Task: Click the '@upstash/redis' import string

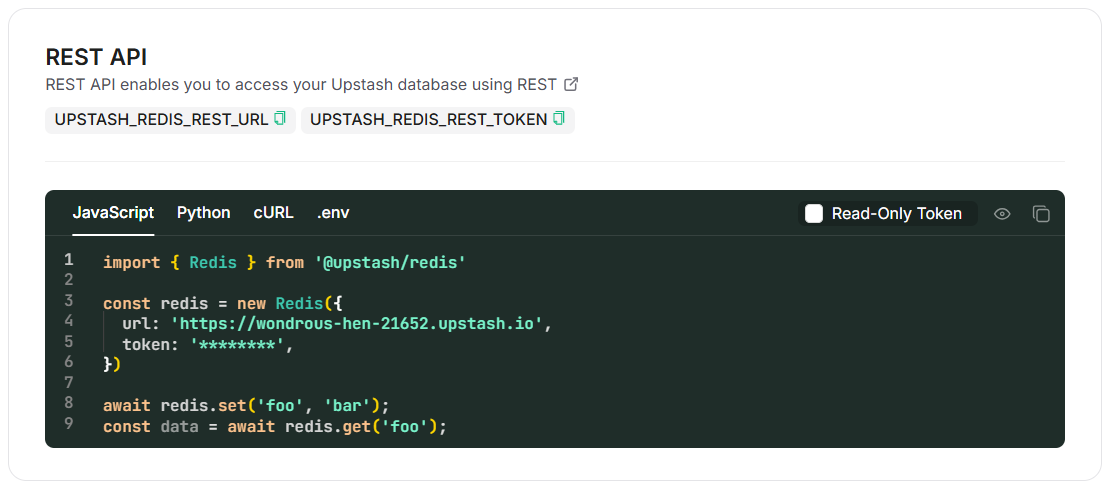Action: pyautogui.click(x=390, y=262)
